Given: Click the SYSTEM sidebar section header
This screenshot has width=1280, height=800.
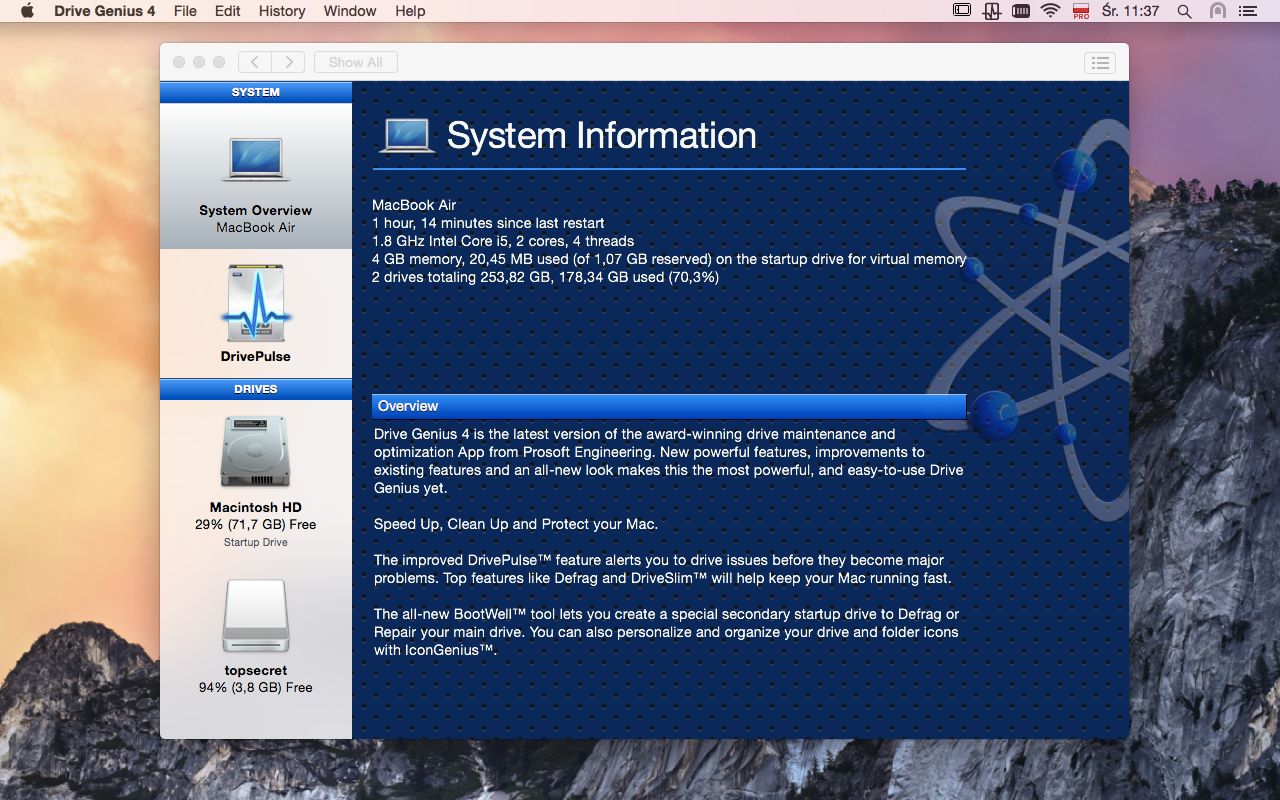Looking at the screenshot, I should [x=256, y=92].
